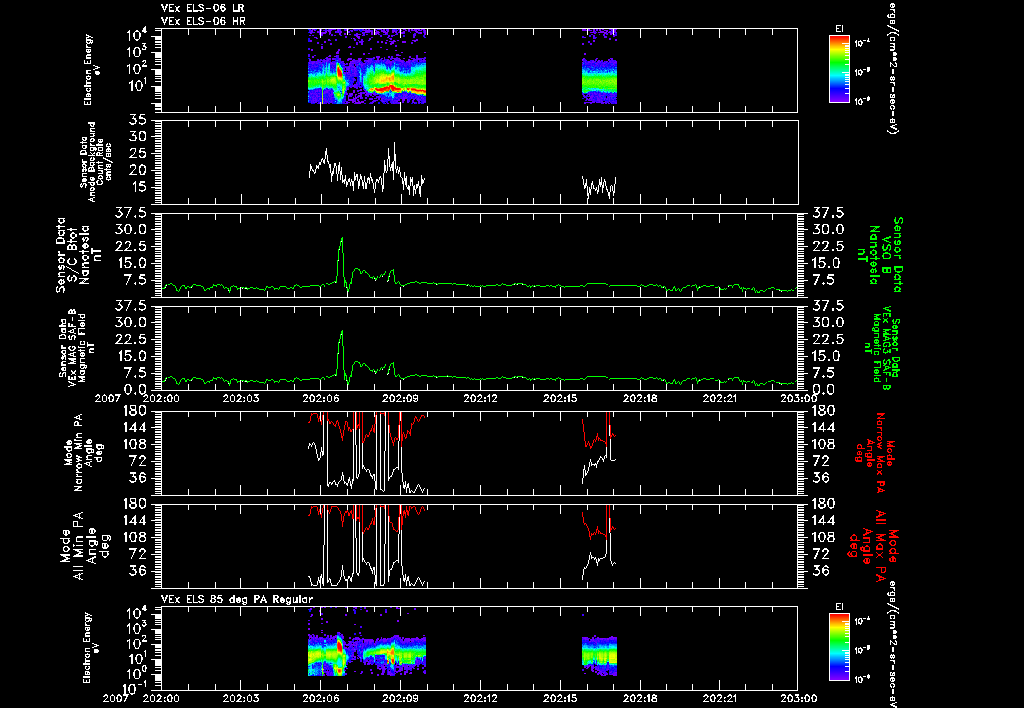Screen dimensions: 1024x708
Task: Click '202:21' on the bottom time axis
Action: tap(720, 698)
